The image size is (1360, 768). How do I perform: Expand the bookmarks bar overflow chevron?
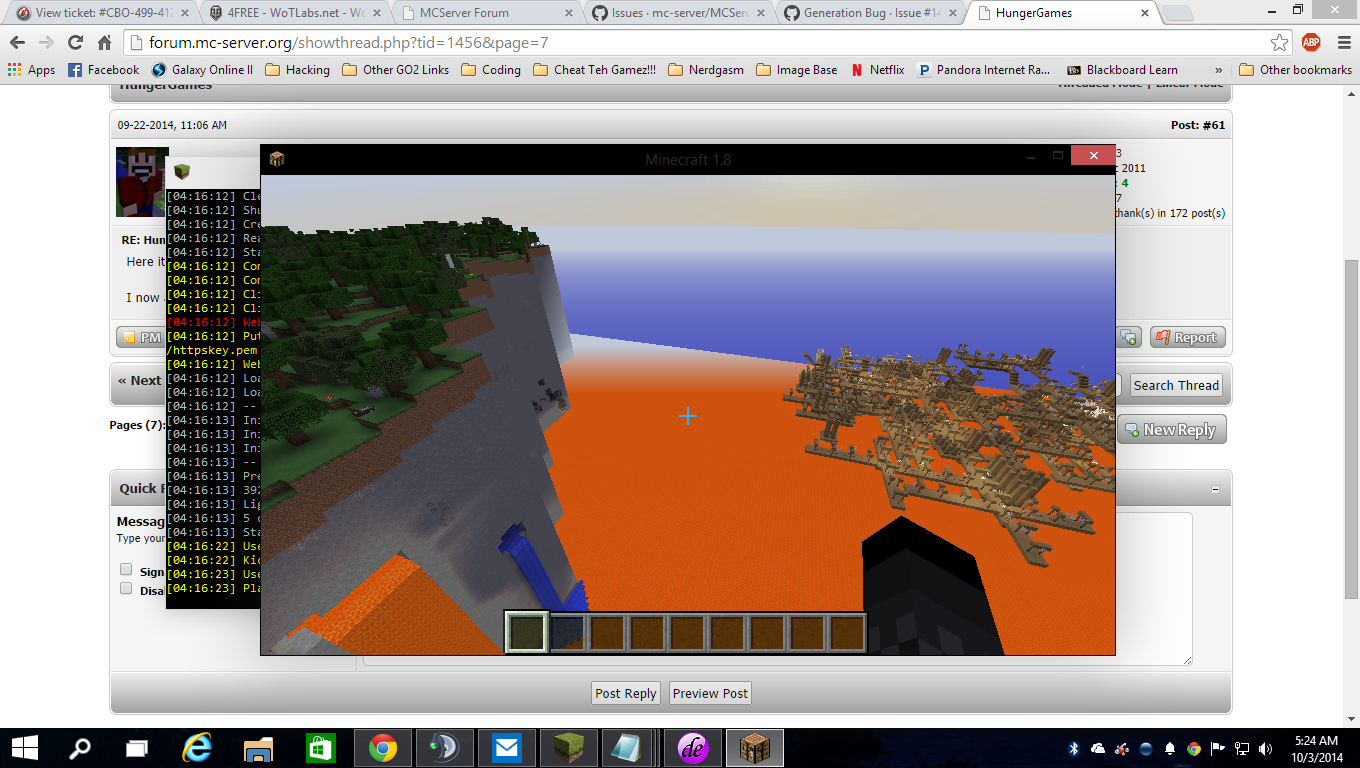point(1218,70)
